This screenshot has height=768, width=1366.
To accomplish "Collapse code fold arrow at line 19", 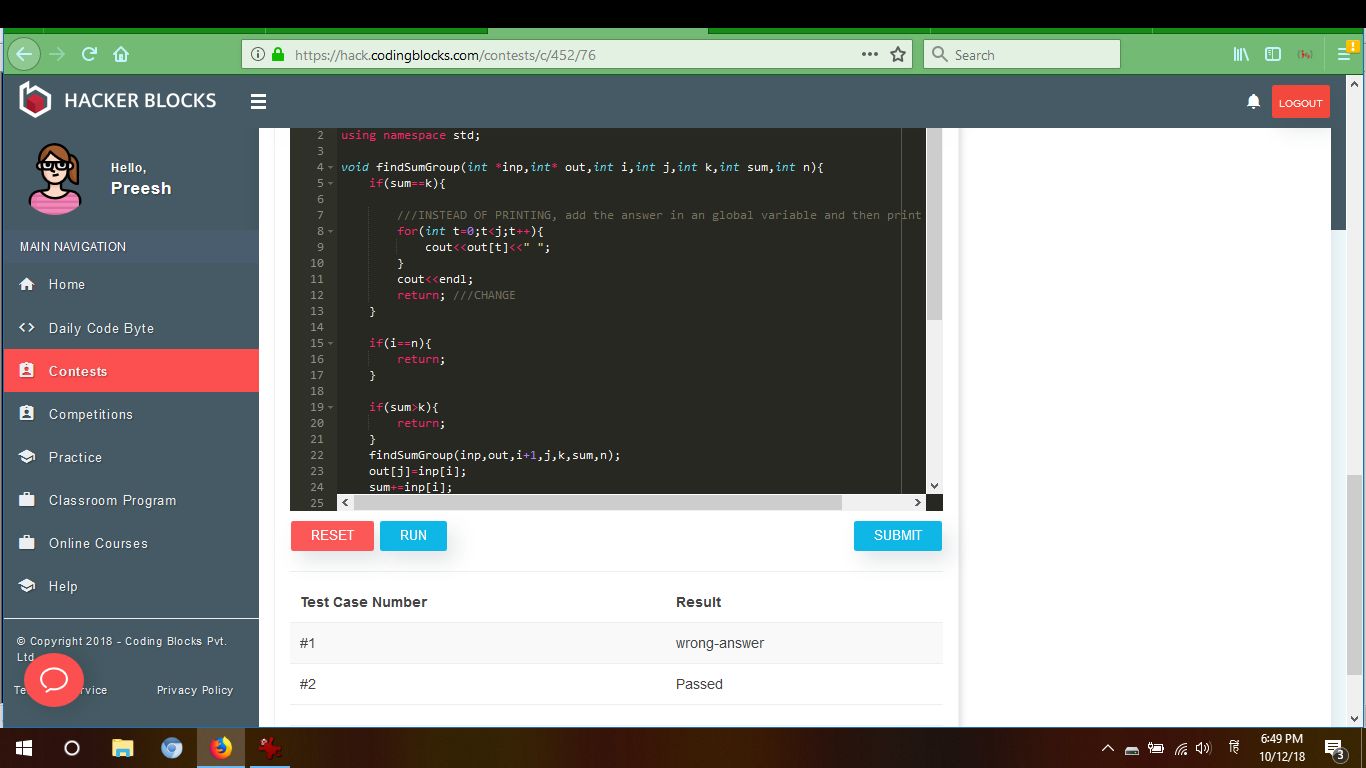I will point(331,408).
